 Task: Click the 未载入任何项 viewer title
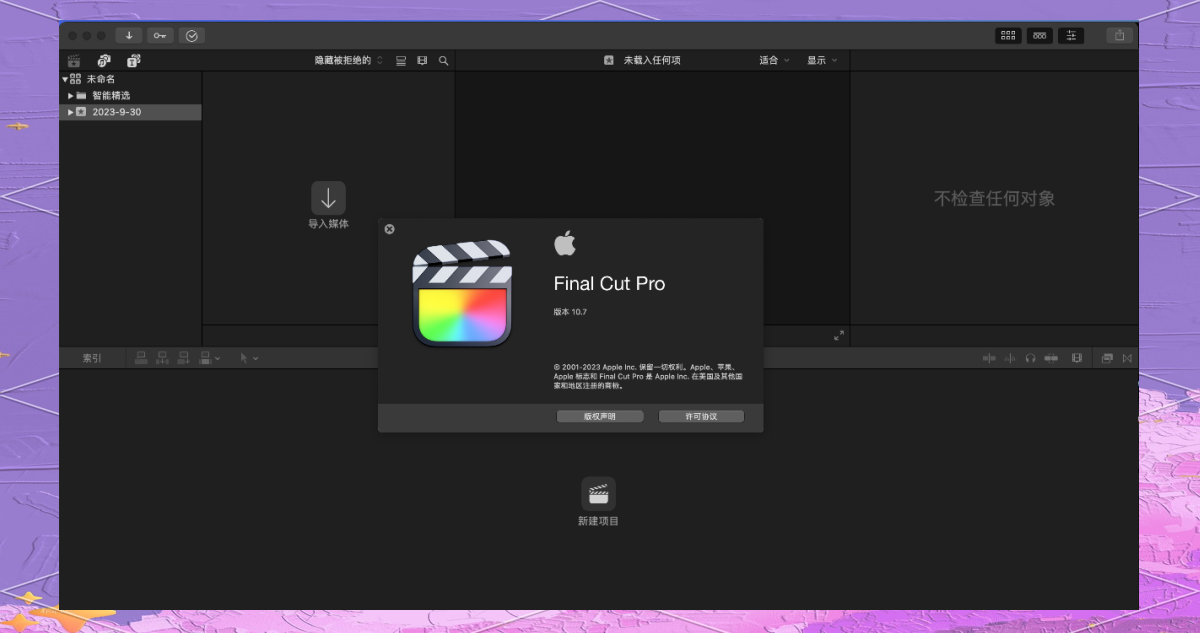click(652, 60)
